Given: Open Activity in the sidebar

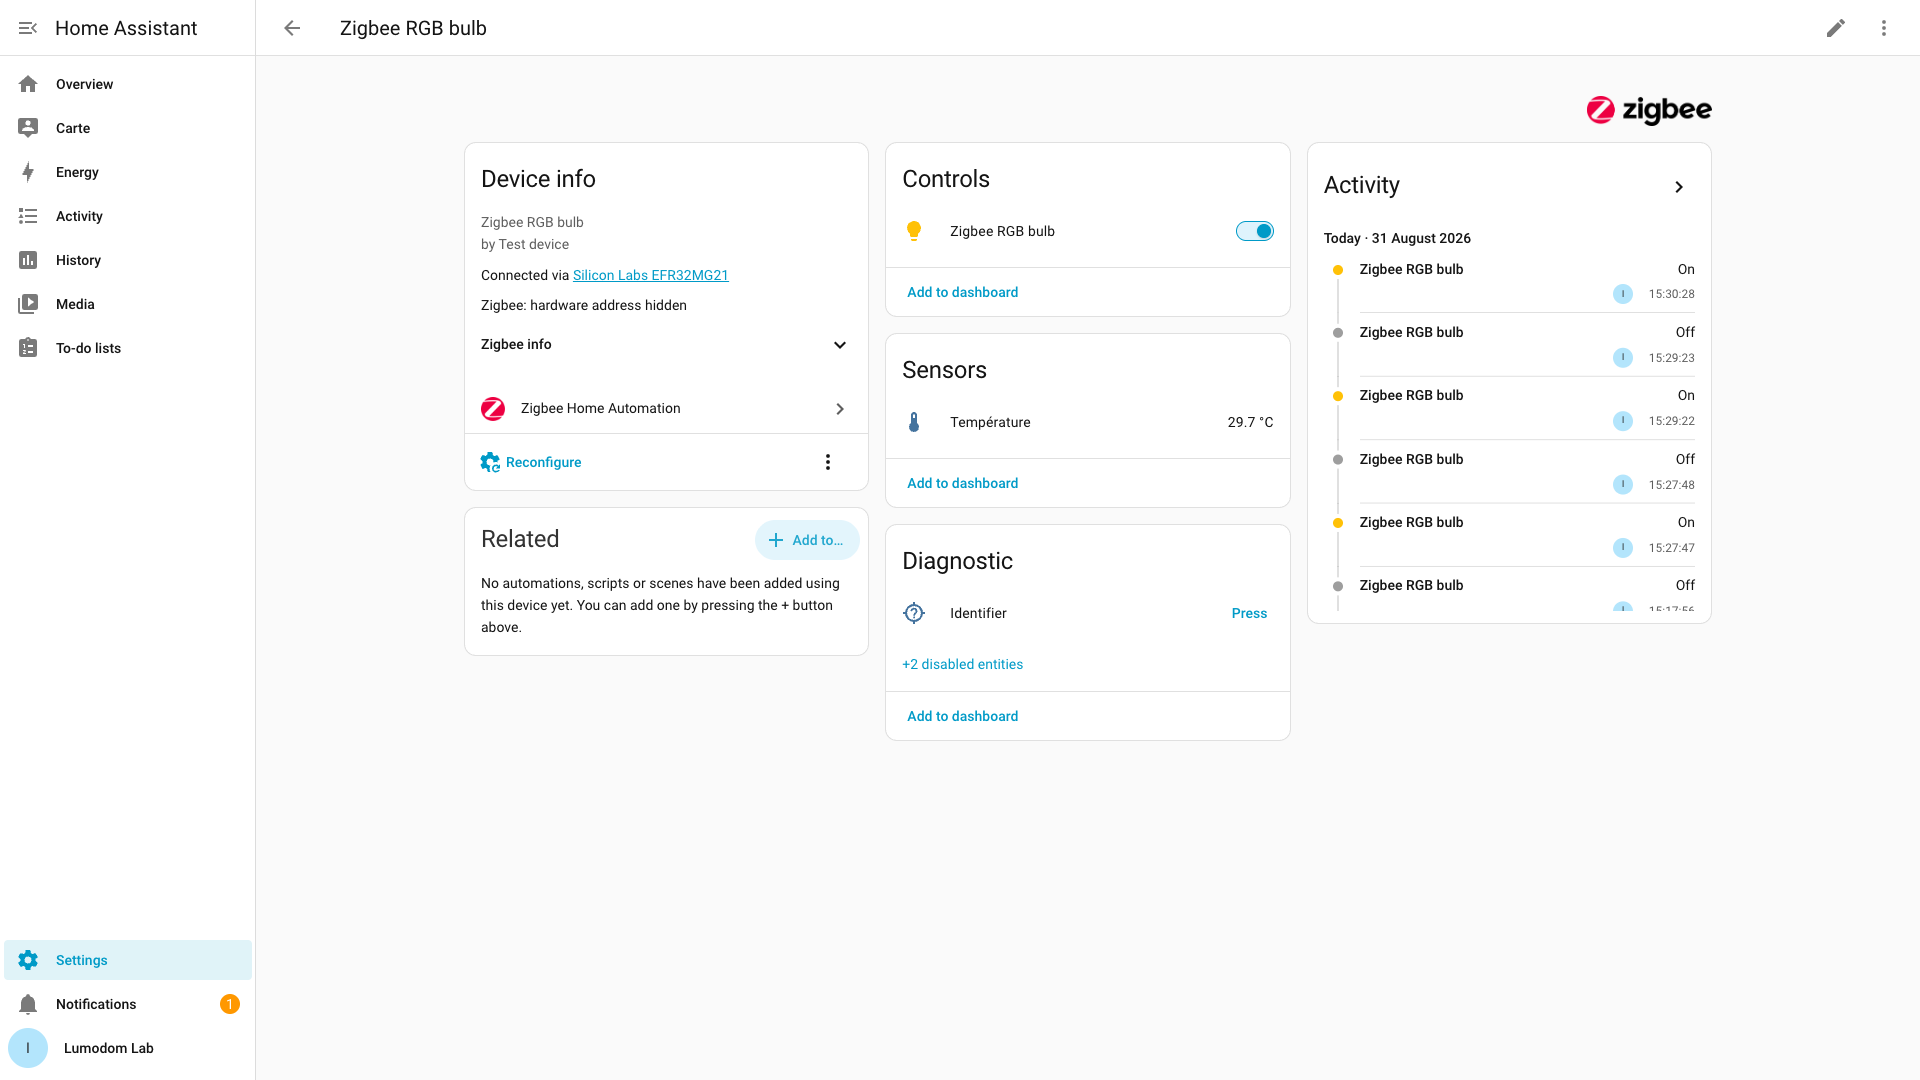Looking at the screenshot, I should (x=128, y=216).
